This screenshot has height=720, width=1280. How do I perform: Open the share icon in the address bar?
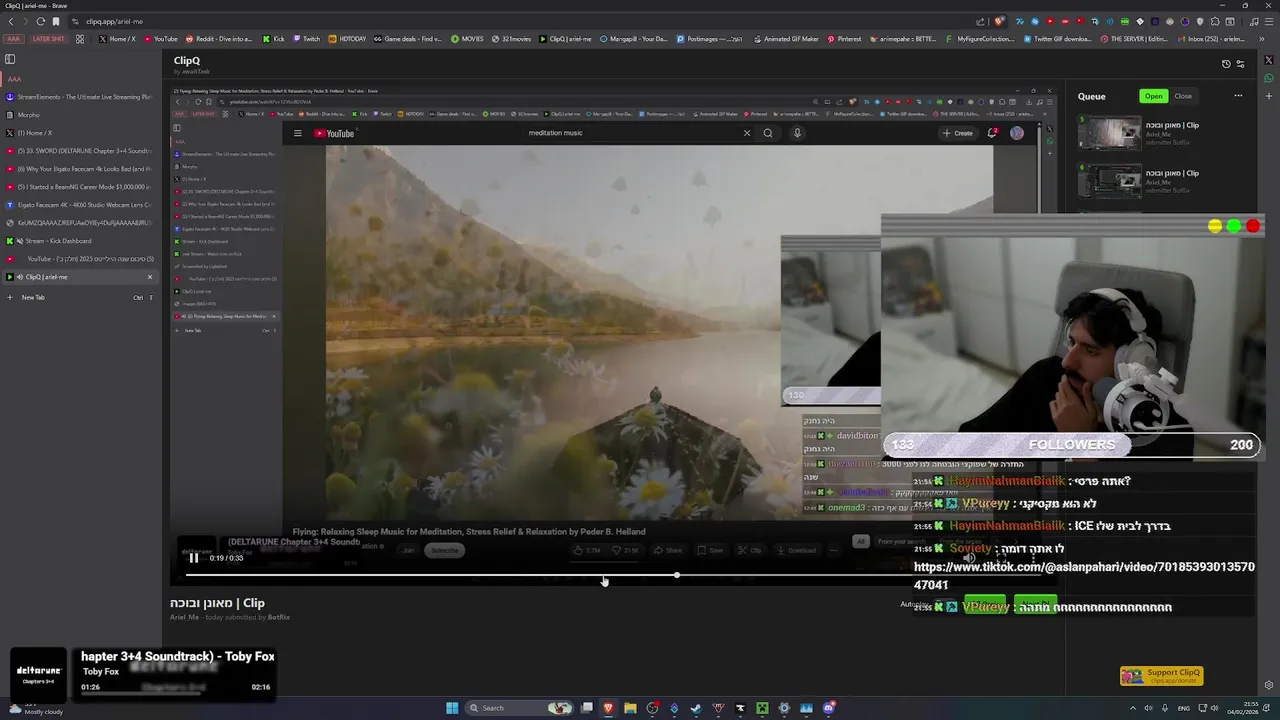(x=981, y=21)
